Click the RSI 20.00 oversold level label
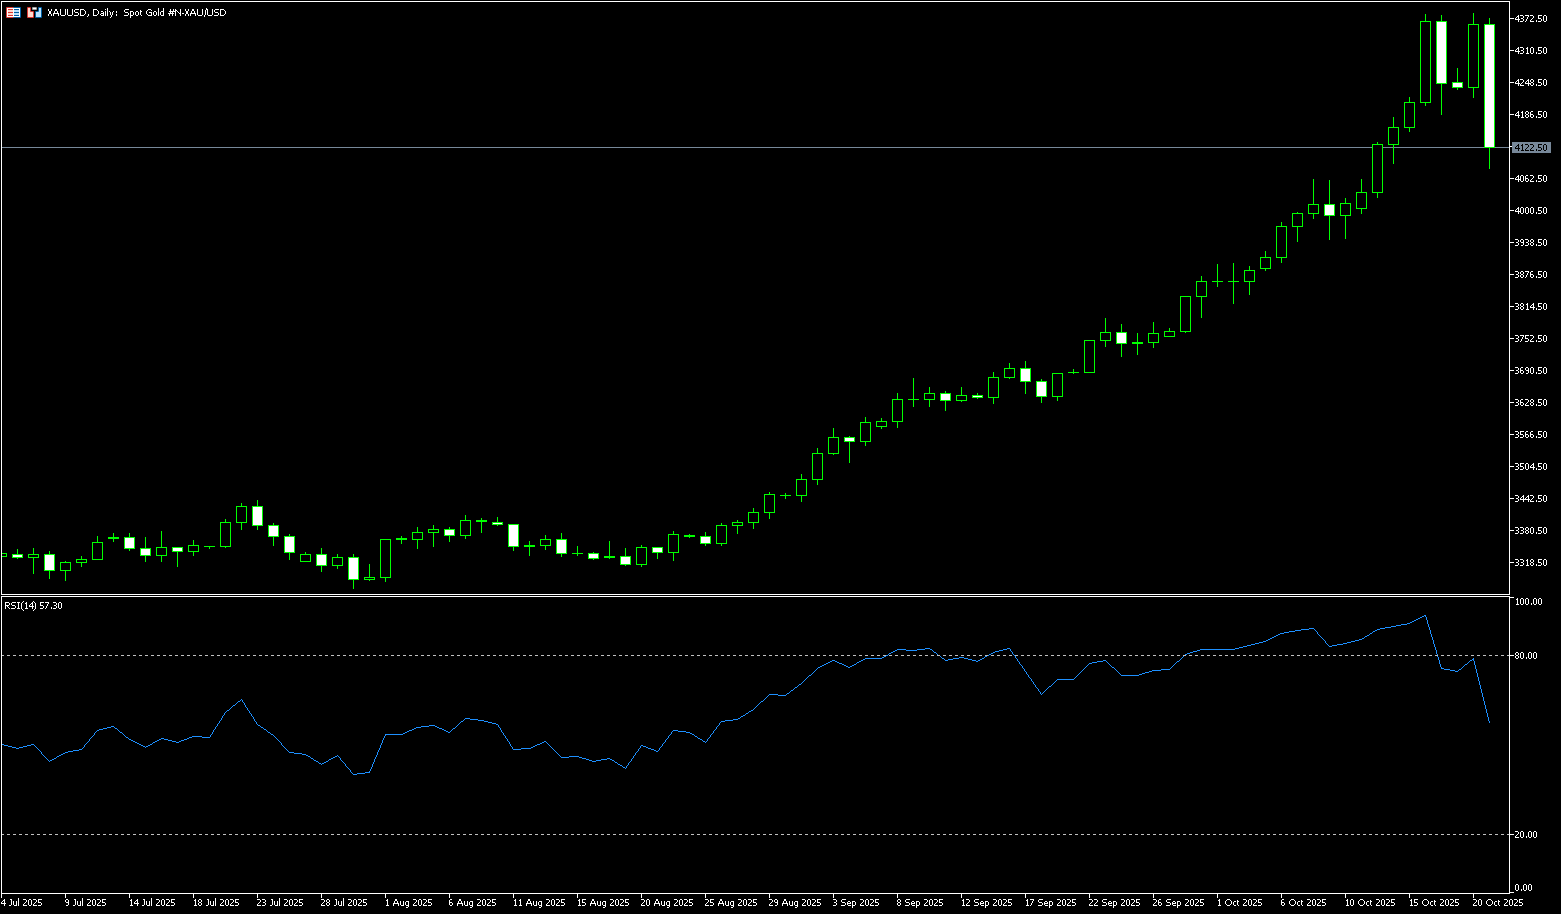 click(1526, 835)
